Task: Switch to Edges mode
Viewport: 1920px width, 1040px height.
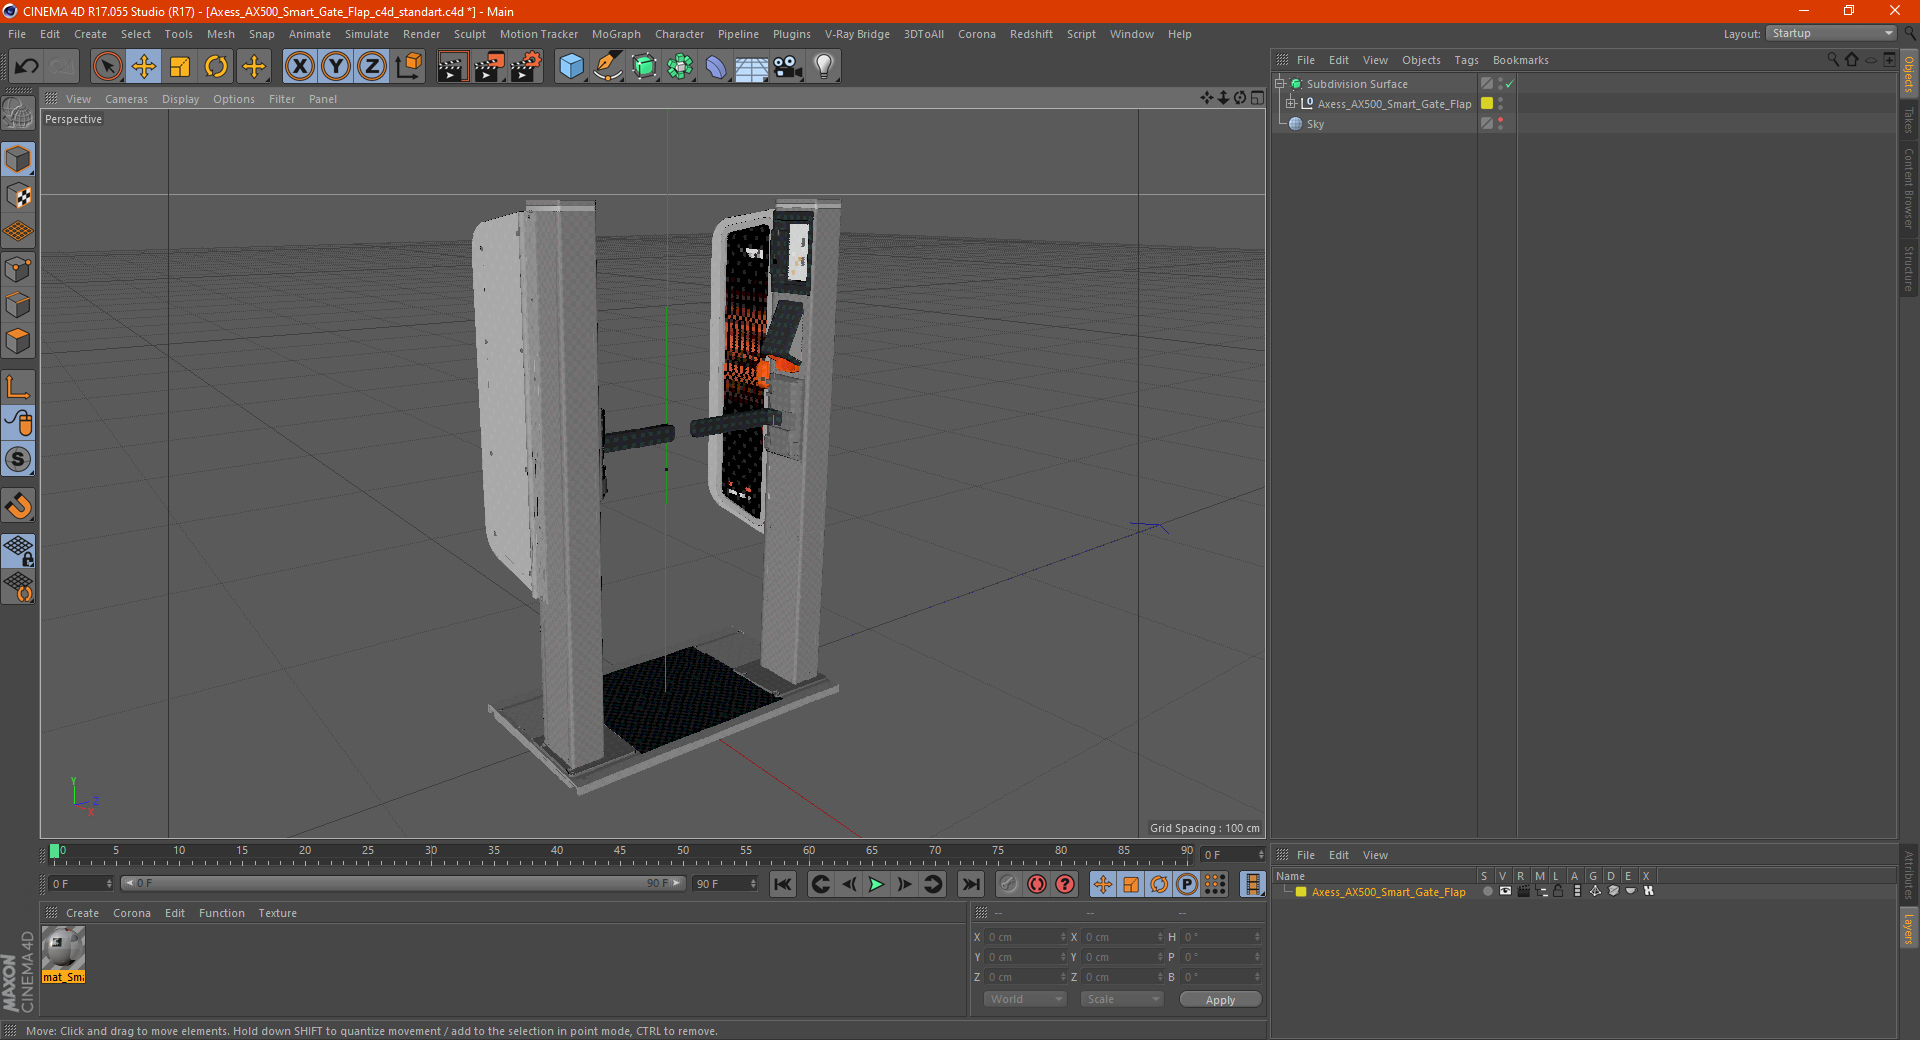Action: tap(18, 305)
